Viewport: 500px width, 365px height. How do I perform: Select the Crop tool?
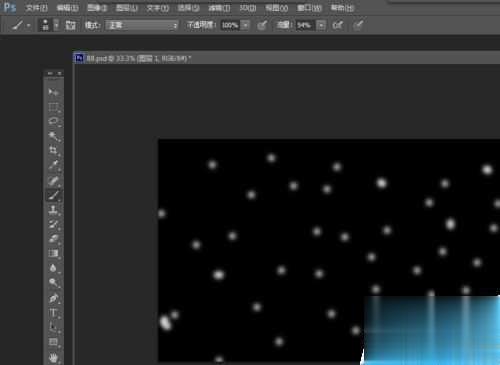pos(53,150)
